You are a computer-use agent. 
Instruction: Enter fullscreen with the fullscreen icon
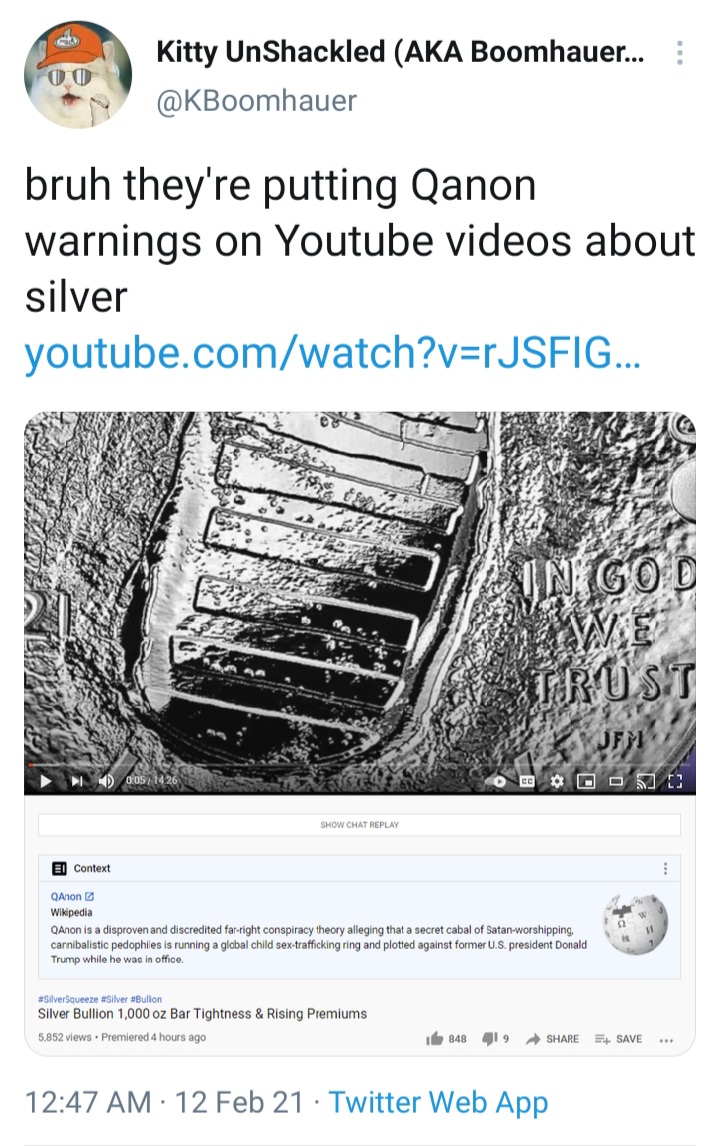click(x=675, y=781)
